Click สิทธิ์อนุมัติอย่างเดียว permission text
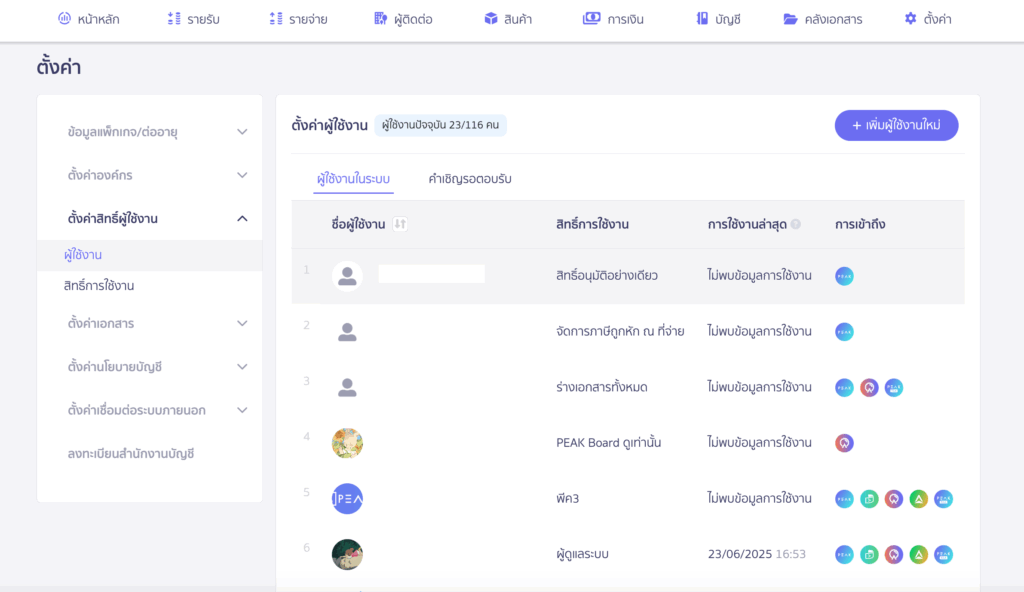The height and width of the screenshot is (592, 1024). (x=607, y=276)
